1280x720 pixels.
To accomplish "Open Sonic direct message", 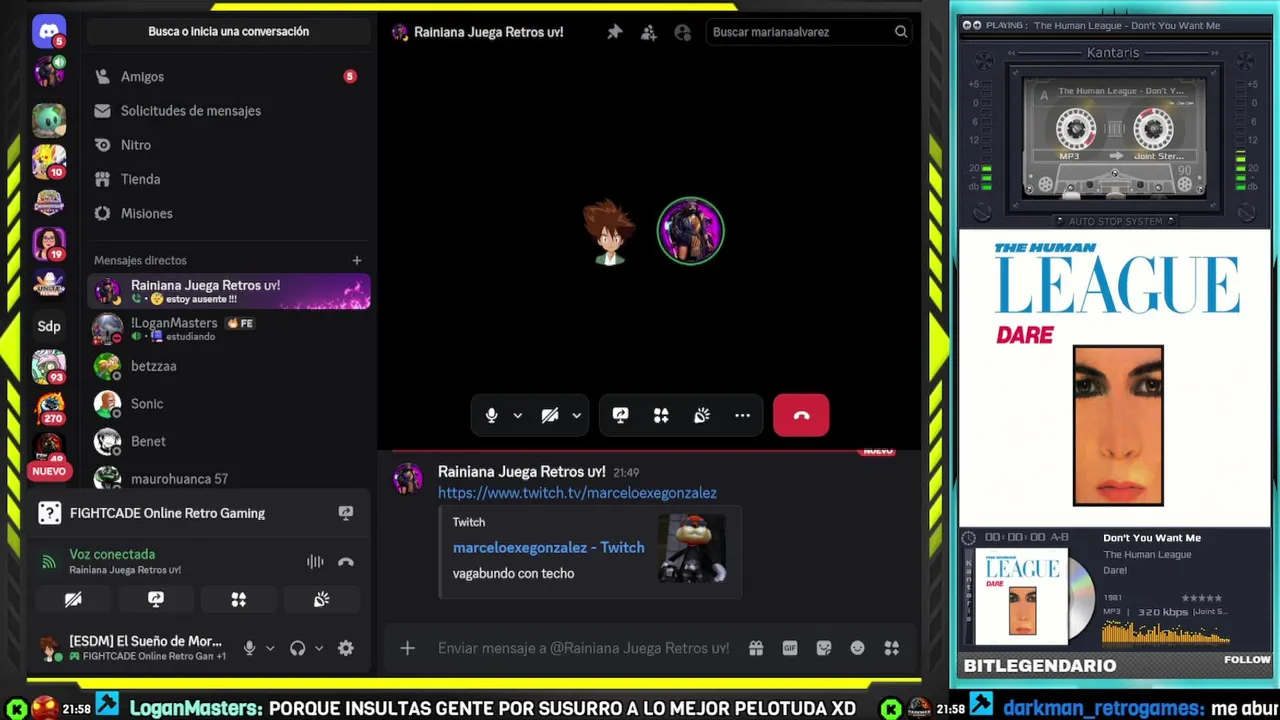I will (229, 404).
